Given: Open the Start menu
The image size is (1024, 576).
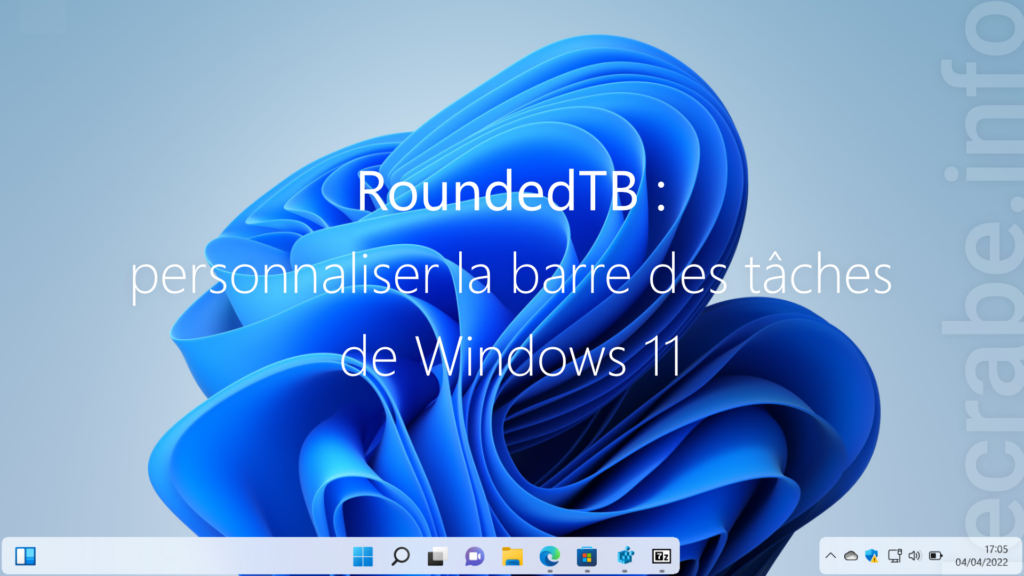Looking at the screenshot, I should pos(363,557).
